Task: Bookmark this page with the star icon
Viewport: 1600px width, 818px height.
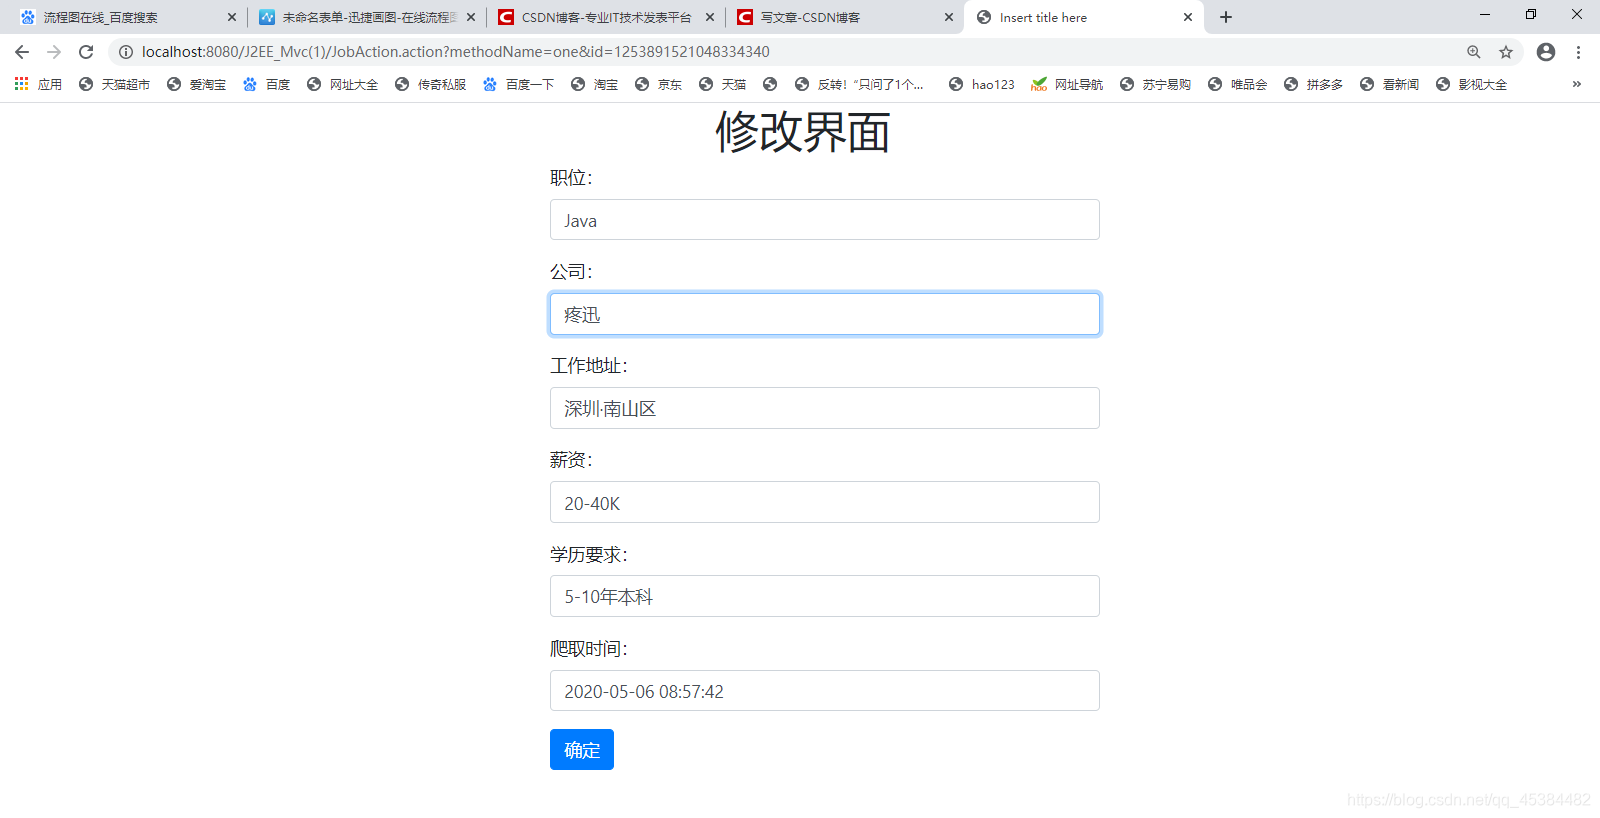Action: 1506,52
